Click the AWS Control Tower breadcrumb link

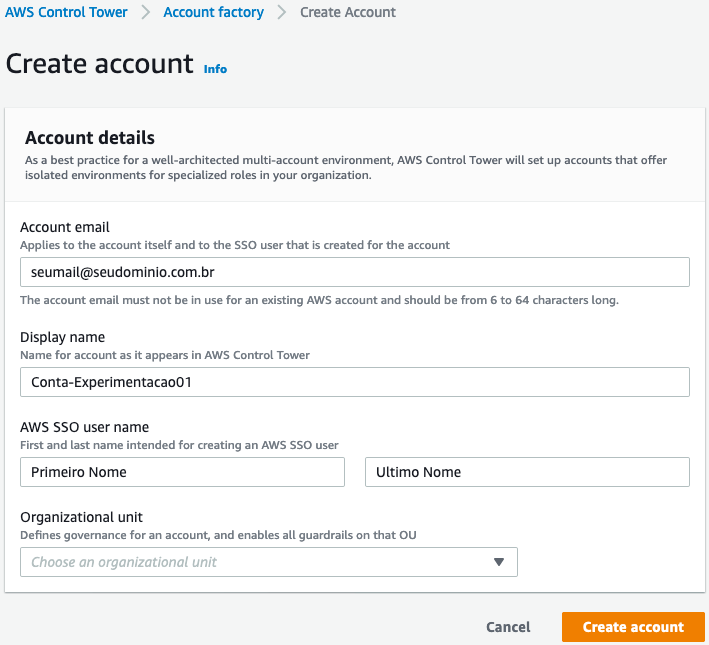point(67,13)
